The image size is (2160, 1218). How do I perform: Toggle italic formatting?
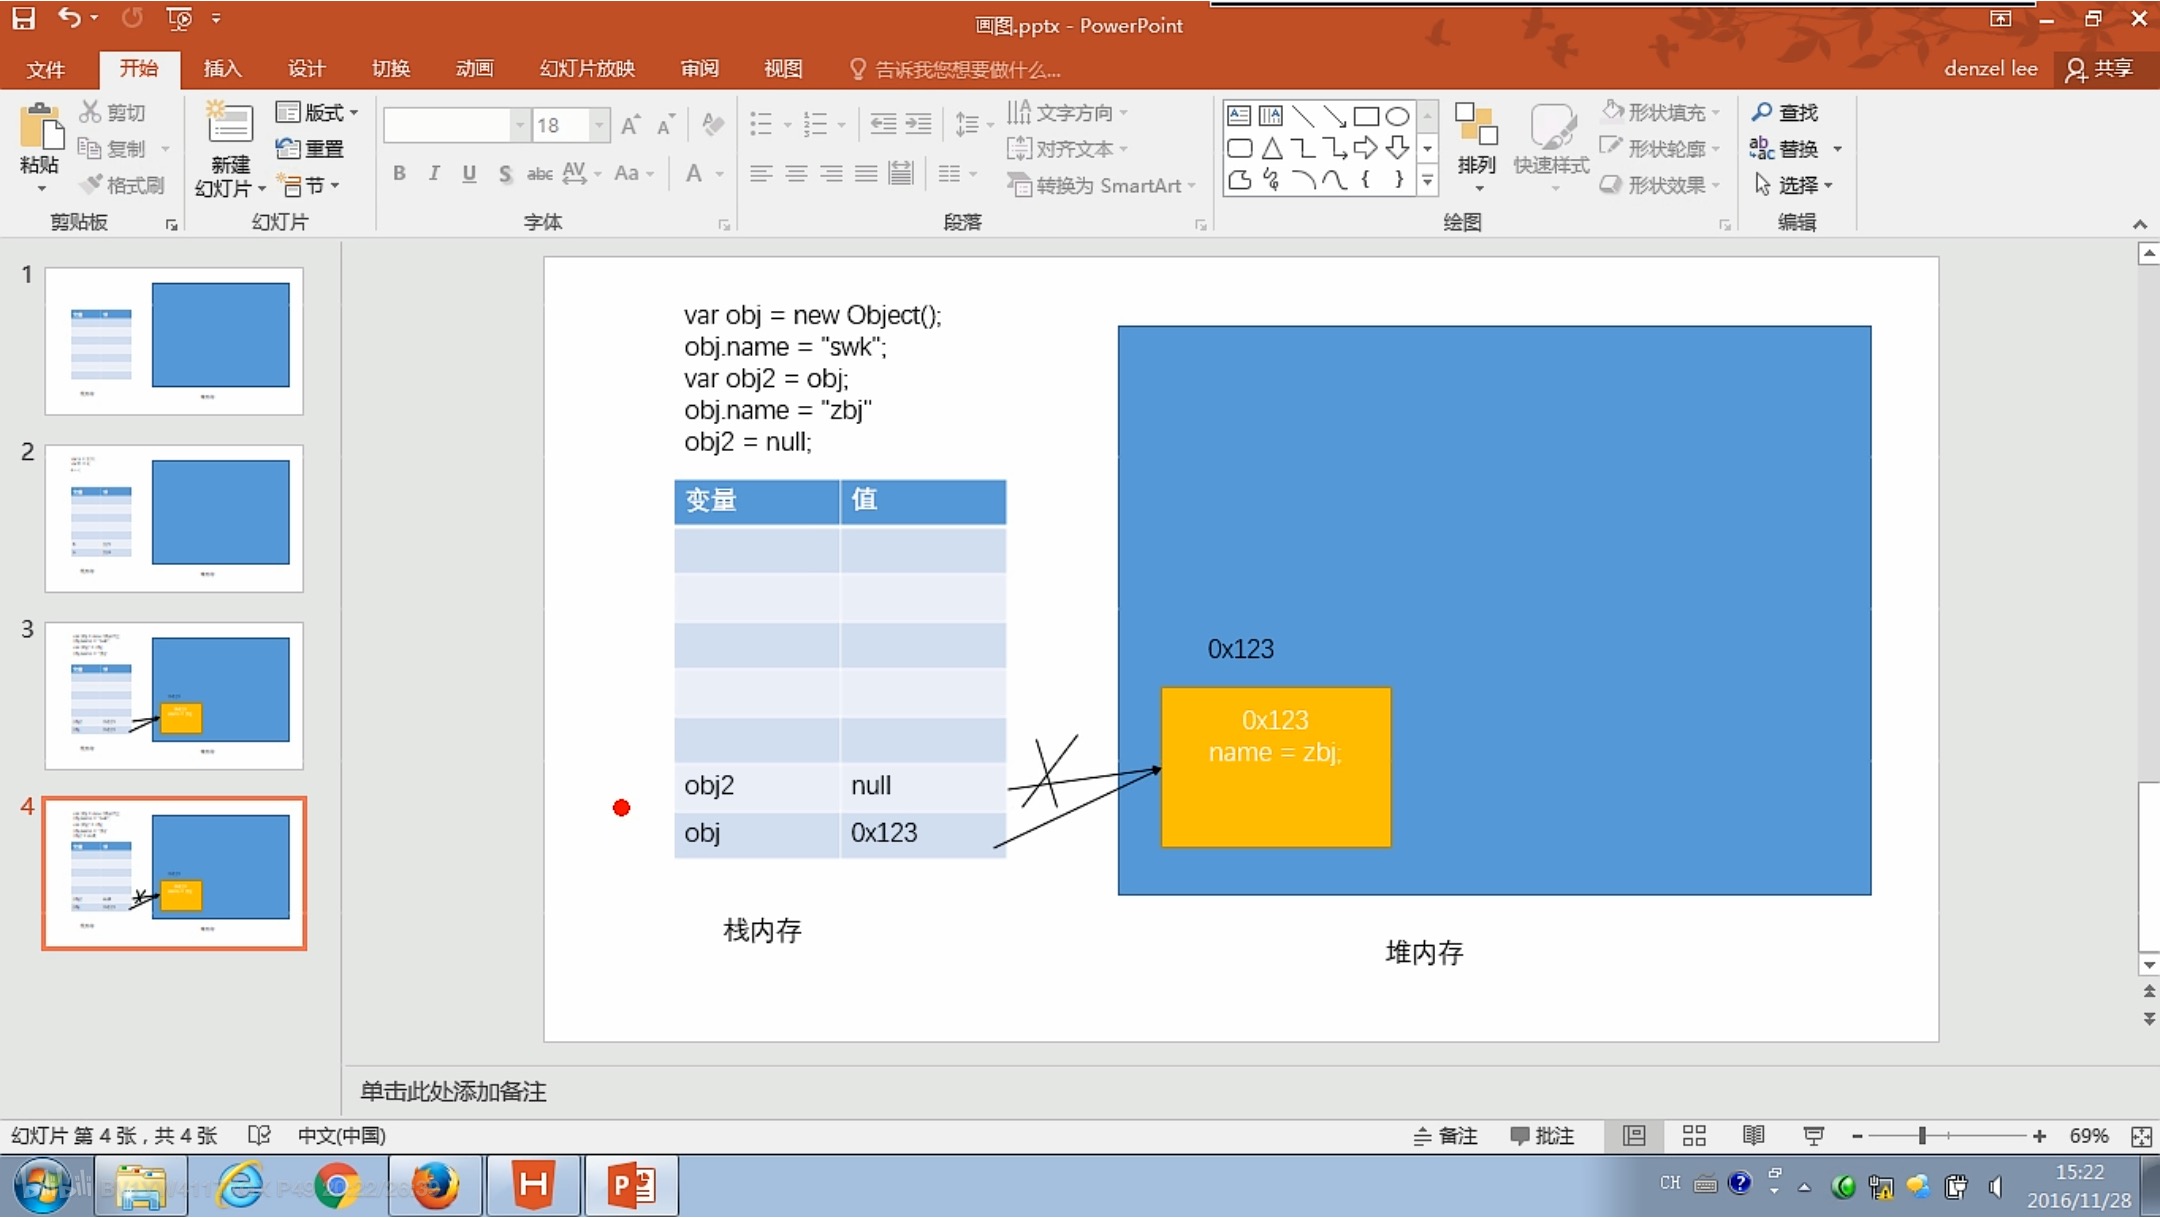point(434,173)
